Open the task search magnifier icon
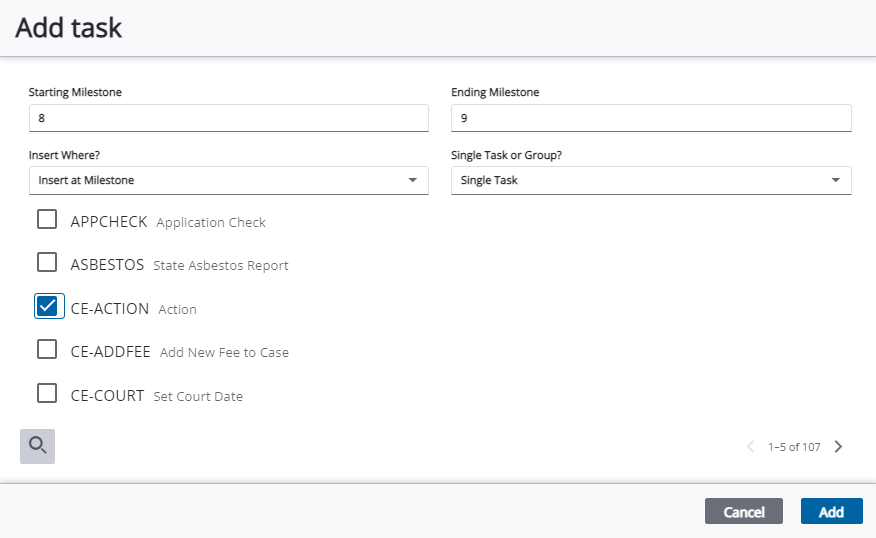Image resolution: width=876 pixels, height=538 pixels. click(x=37, y=446)
